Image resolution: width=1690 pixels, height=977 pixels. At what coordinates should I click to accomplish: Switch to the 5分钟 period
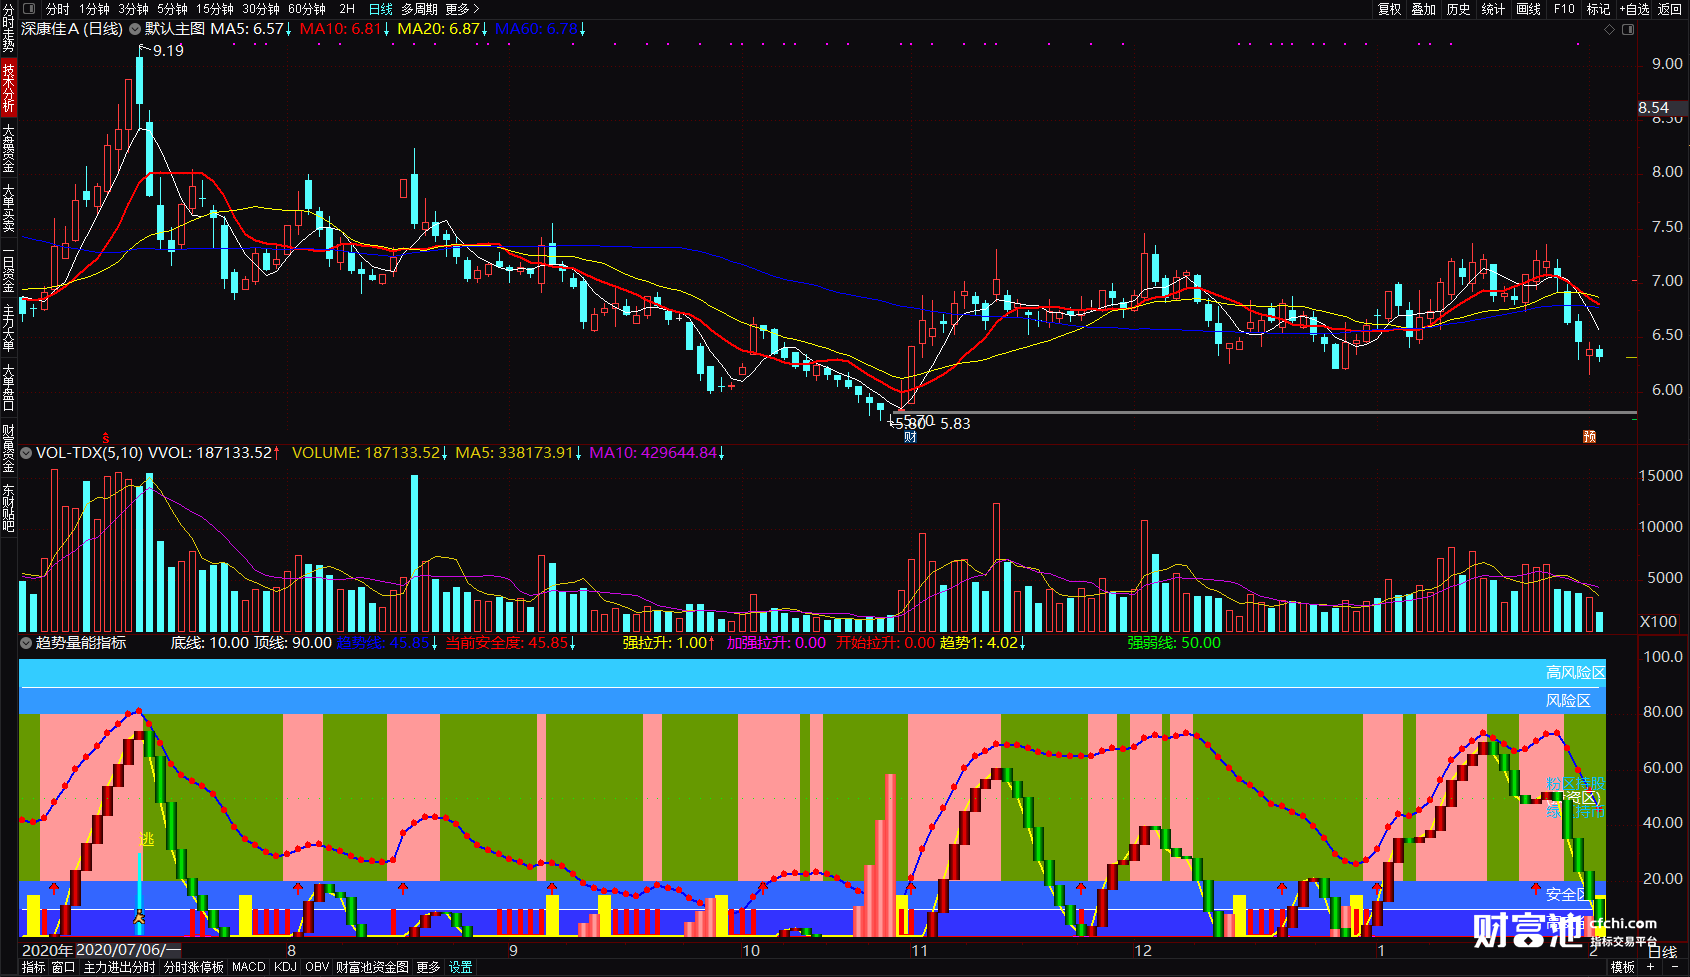[172, 9]
